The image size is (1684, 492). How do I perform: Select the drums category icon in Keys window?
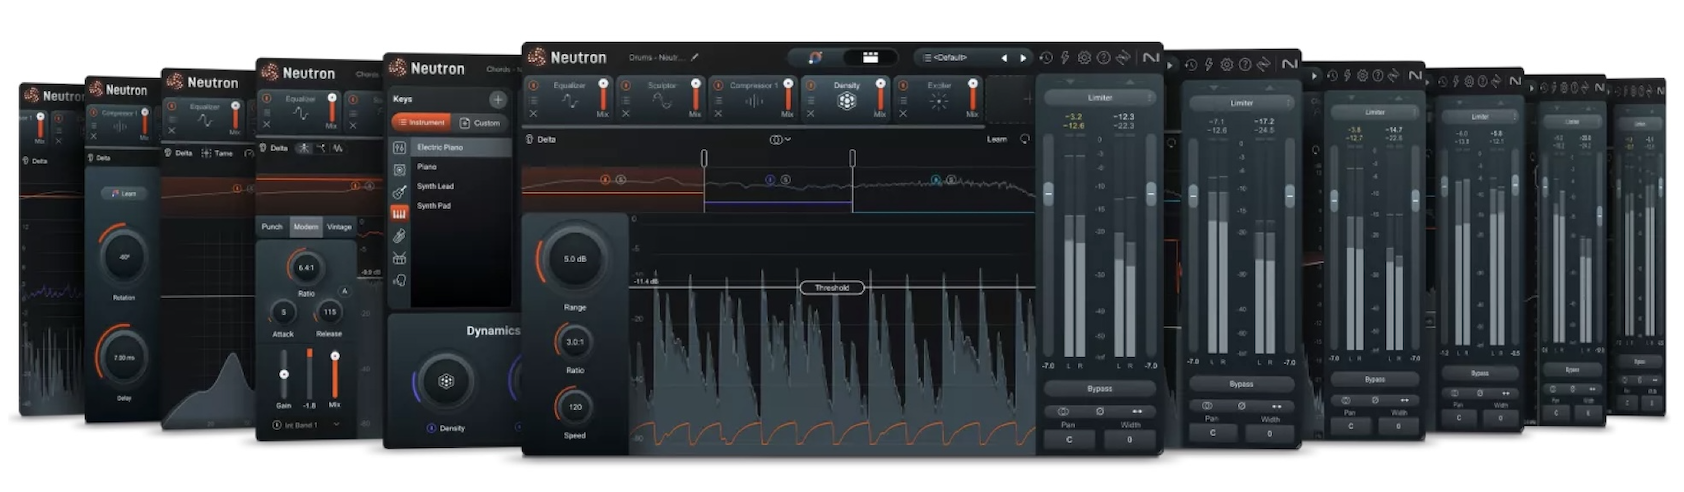click(x=400, y=259)
